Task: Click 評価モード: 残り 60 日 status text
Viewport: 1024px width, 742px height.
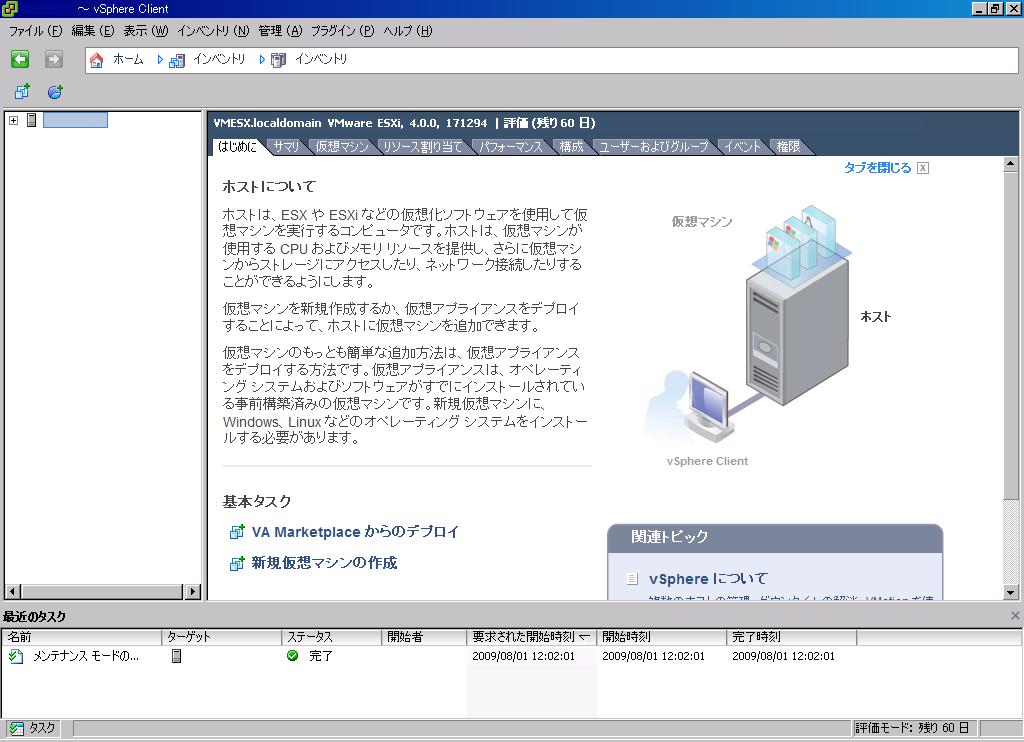Action: [x=912, y=728]
